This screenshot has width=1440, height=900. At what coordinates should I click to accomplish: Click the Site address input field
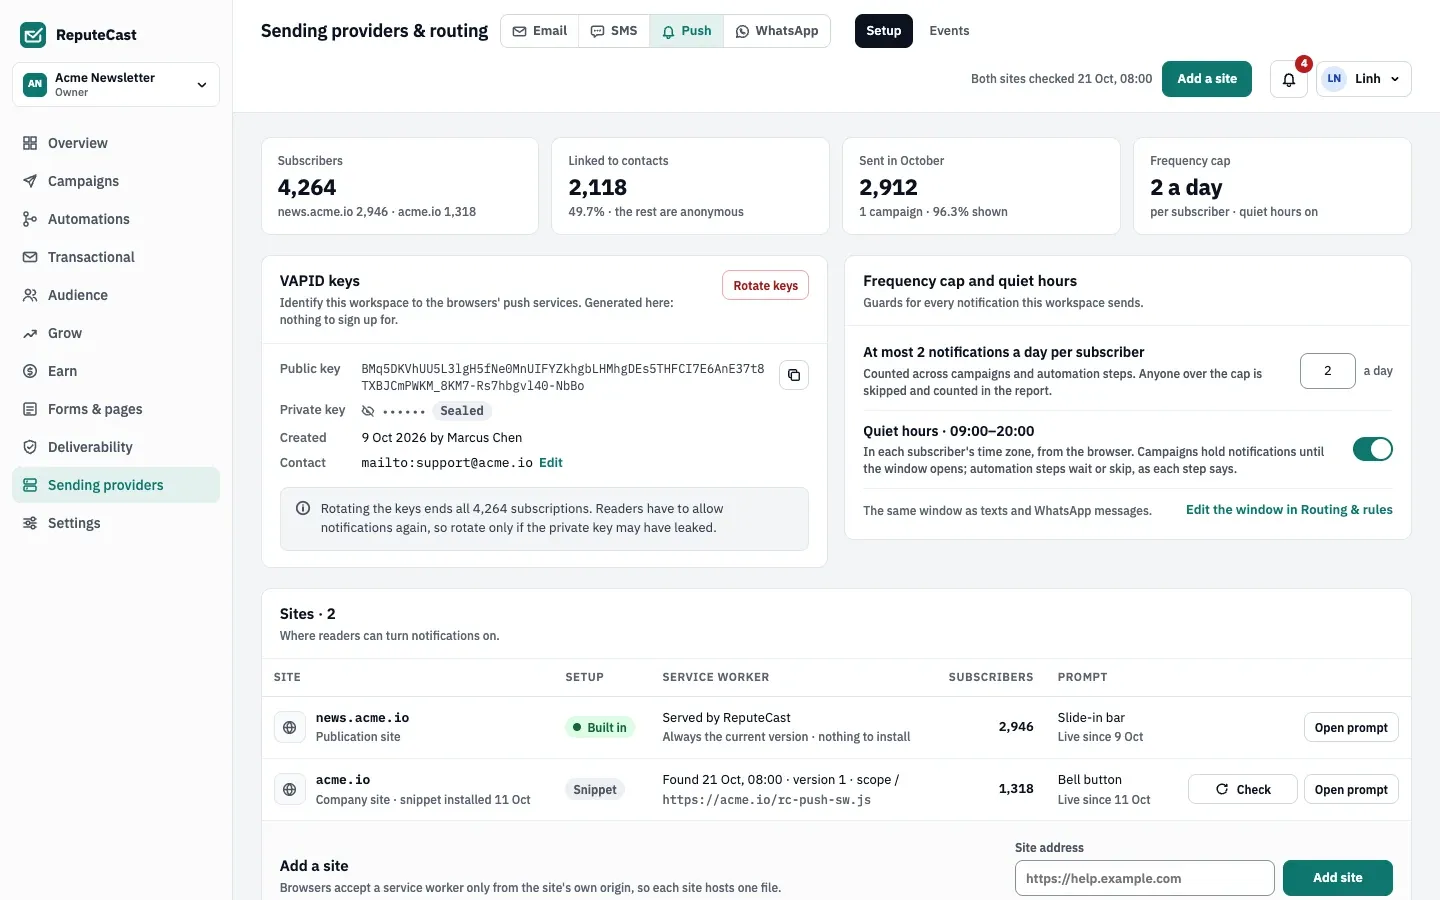pyautogui.click(x=1145, y=878)
